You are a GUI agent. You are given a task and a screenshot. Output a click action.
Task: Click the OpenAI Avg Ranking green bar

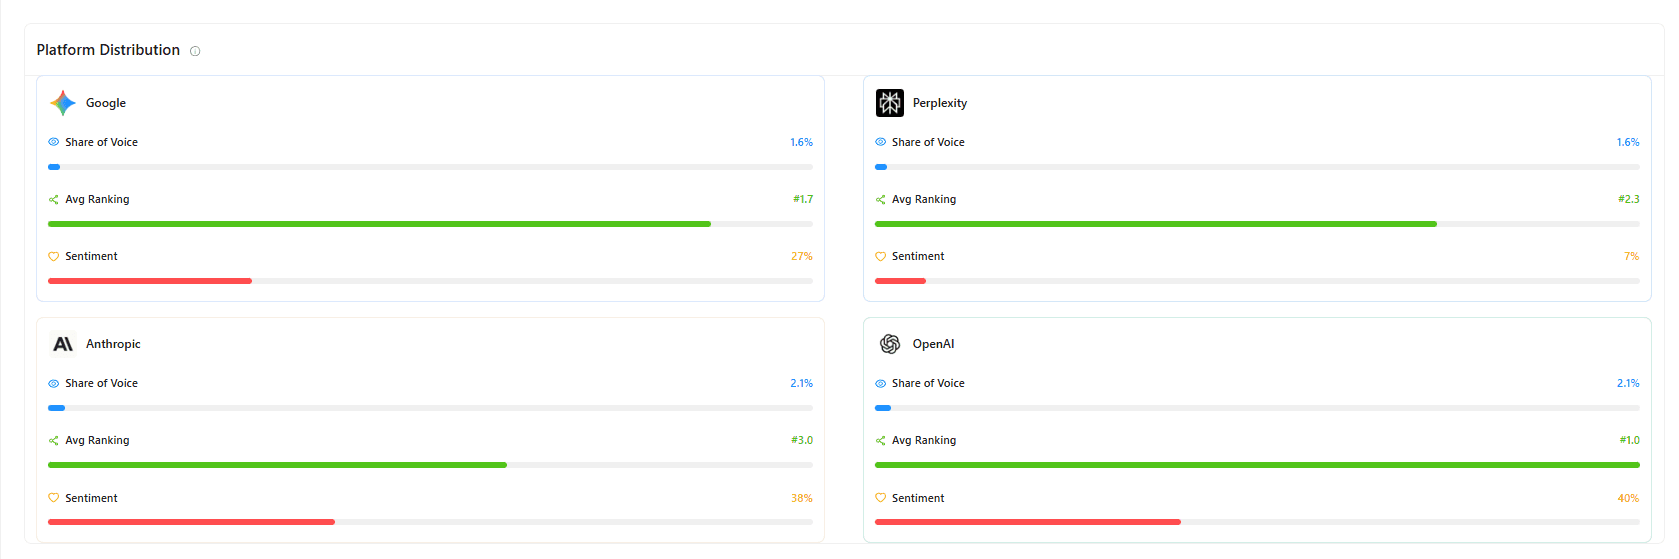point(1257,465)
